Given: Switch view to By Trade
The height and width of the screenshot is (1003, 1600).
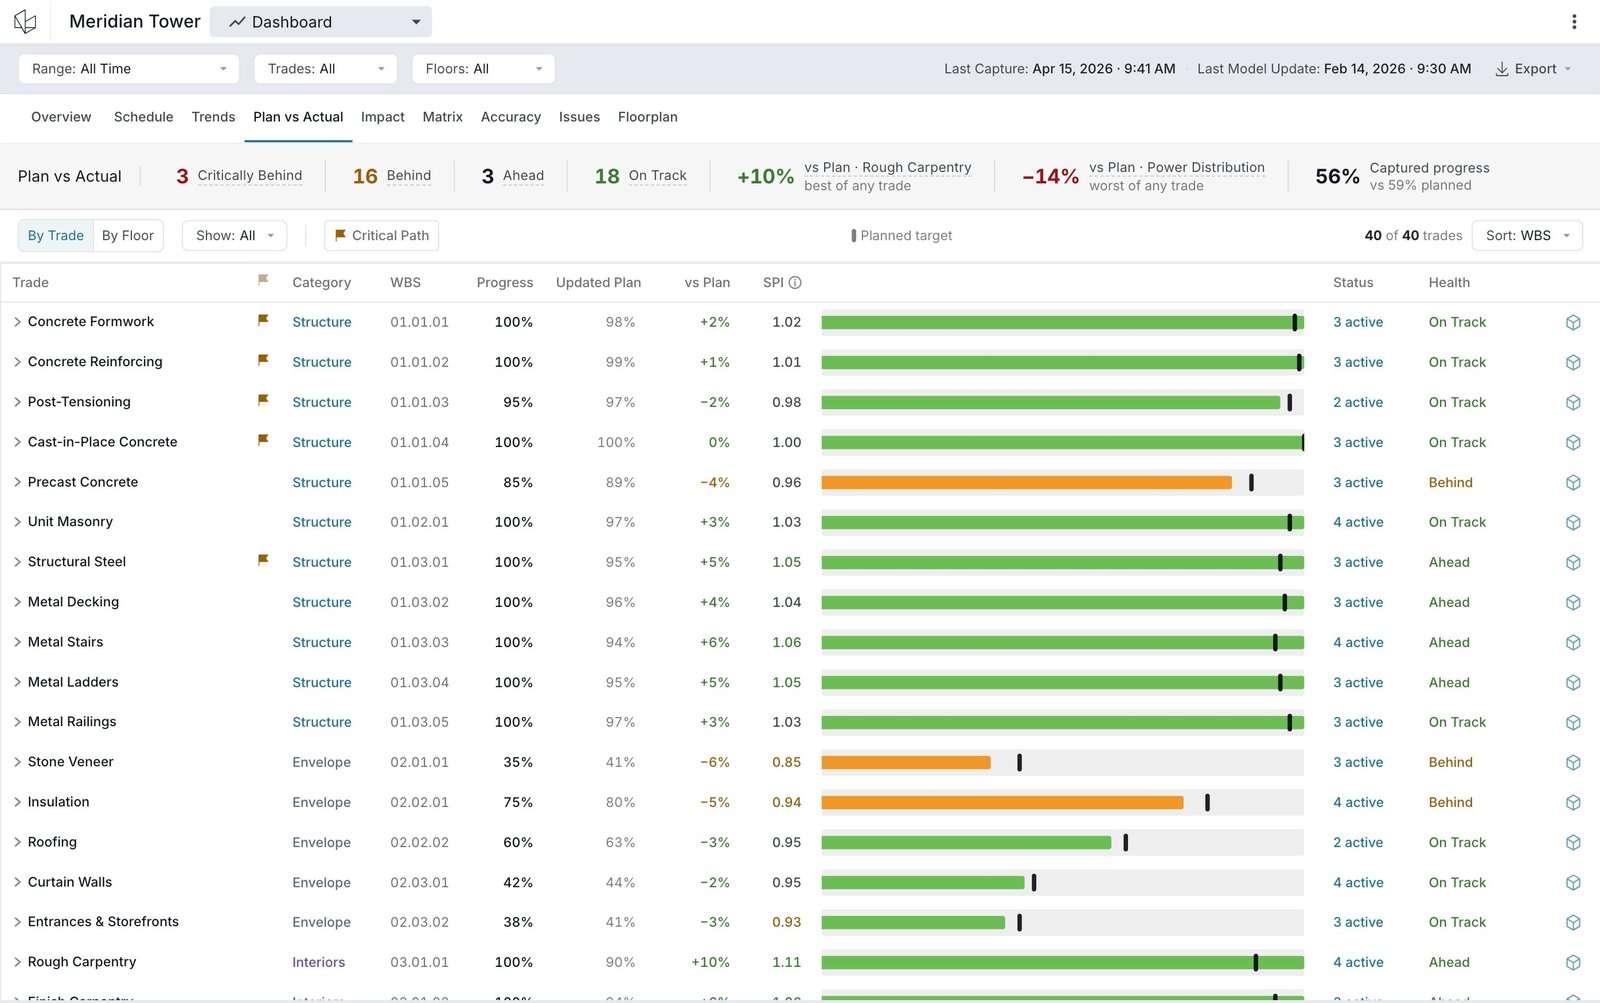Looking at the screenshot, I should [x=56, y=236].
